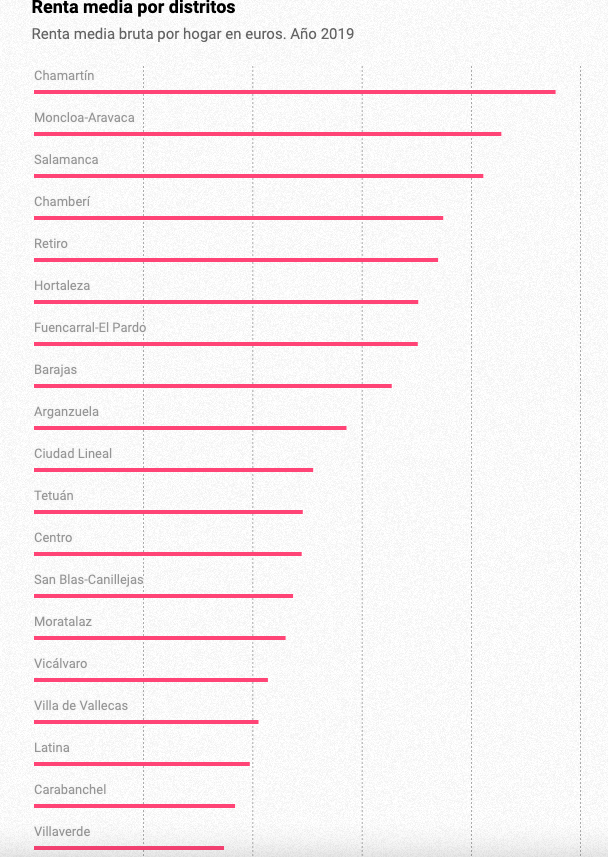Click the San Blas-Canillejas bar
Screen dimensions: 608x857
point(163,596)
